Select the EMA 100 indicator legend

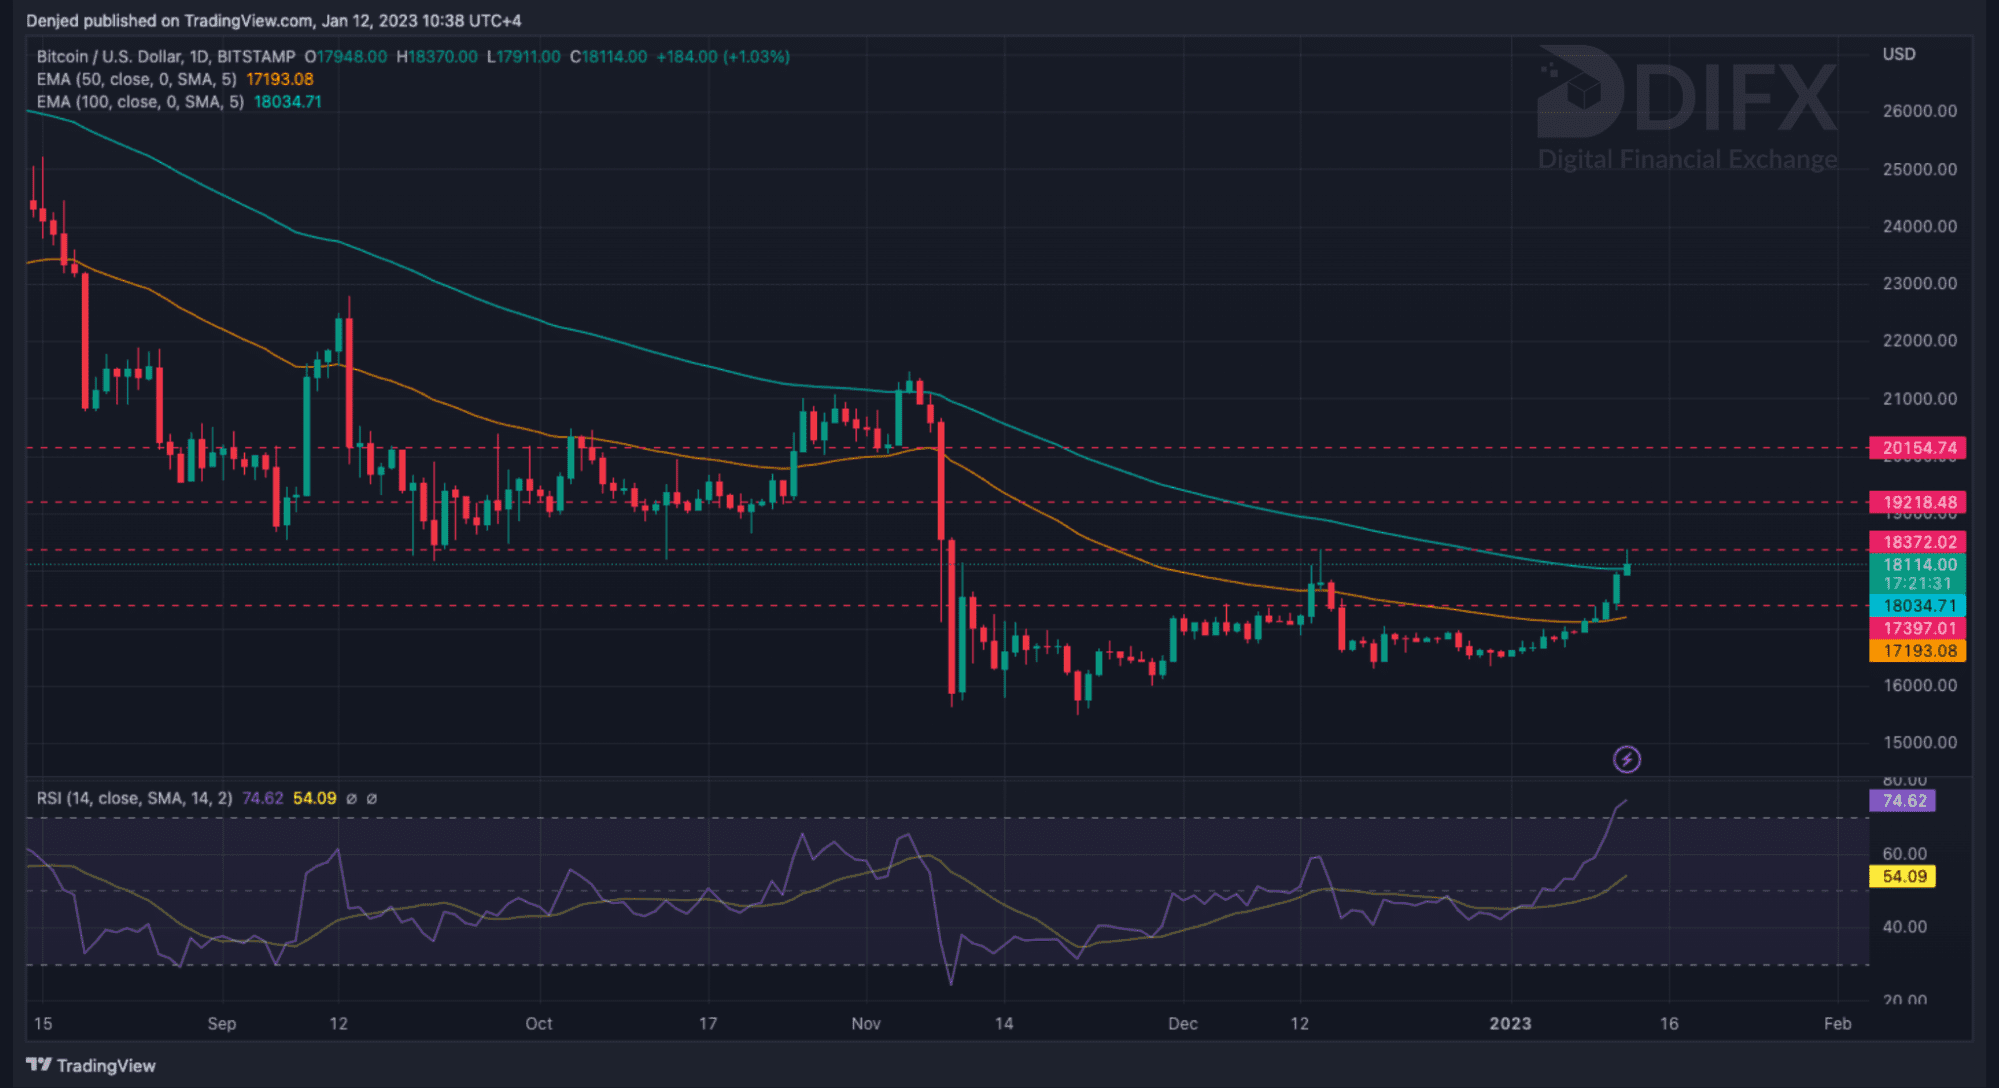[140, 102]
